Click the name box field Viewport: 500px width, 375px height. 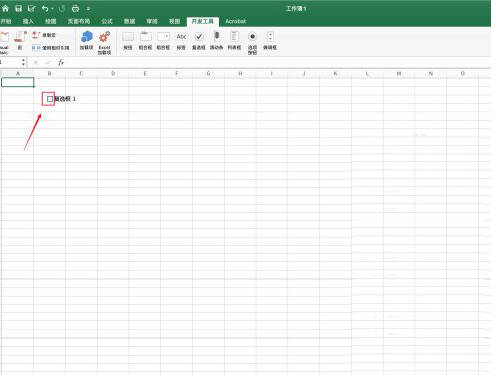[10, 62]
